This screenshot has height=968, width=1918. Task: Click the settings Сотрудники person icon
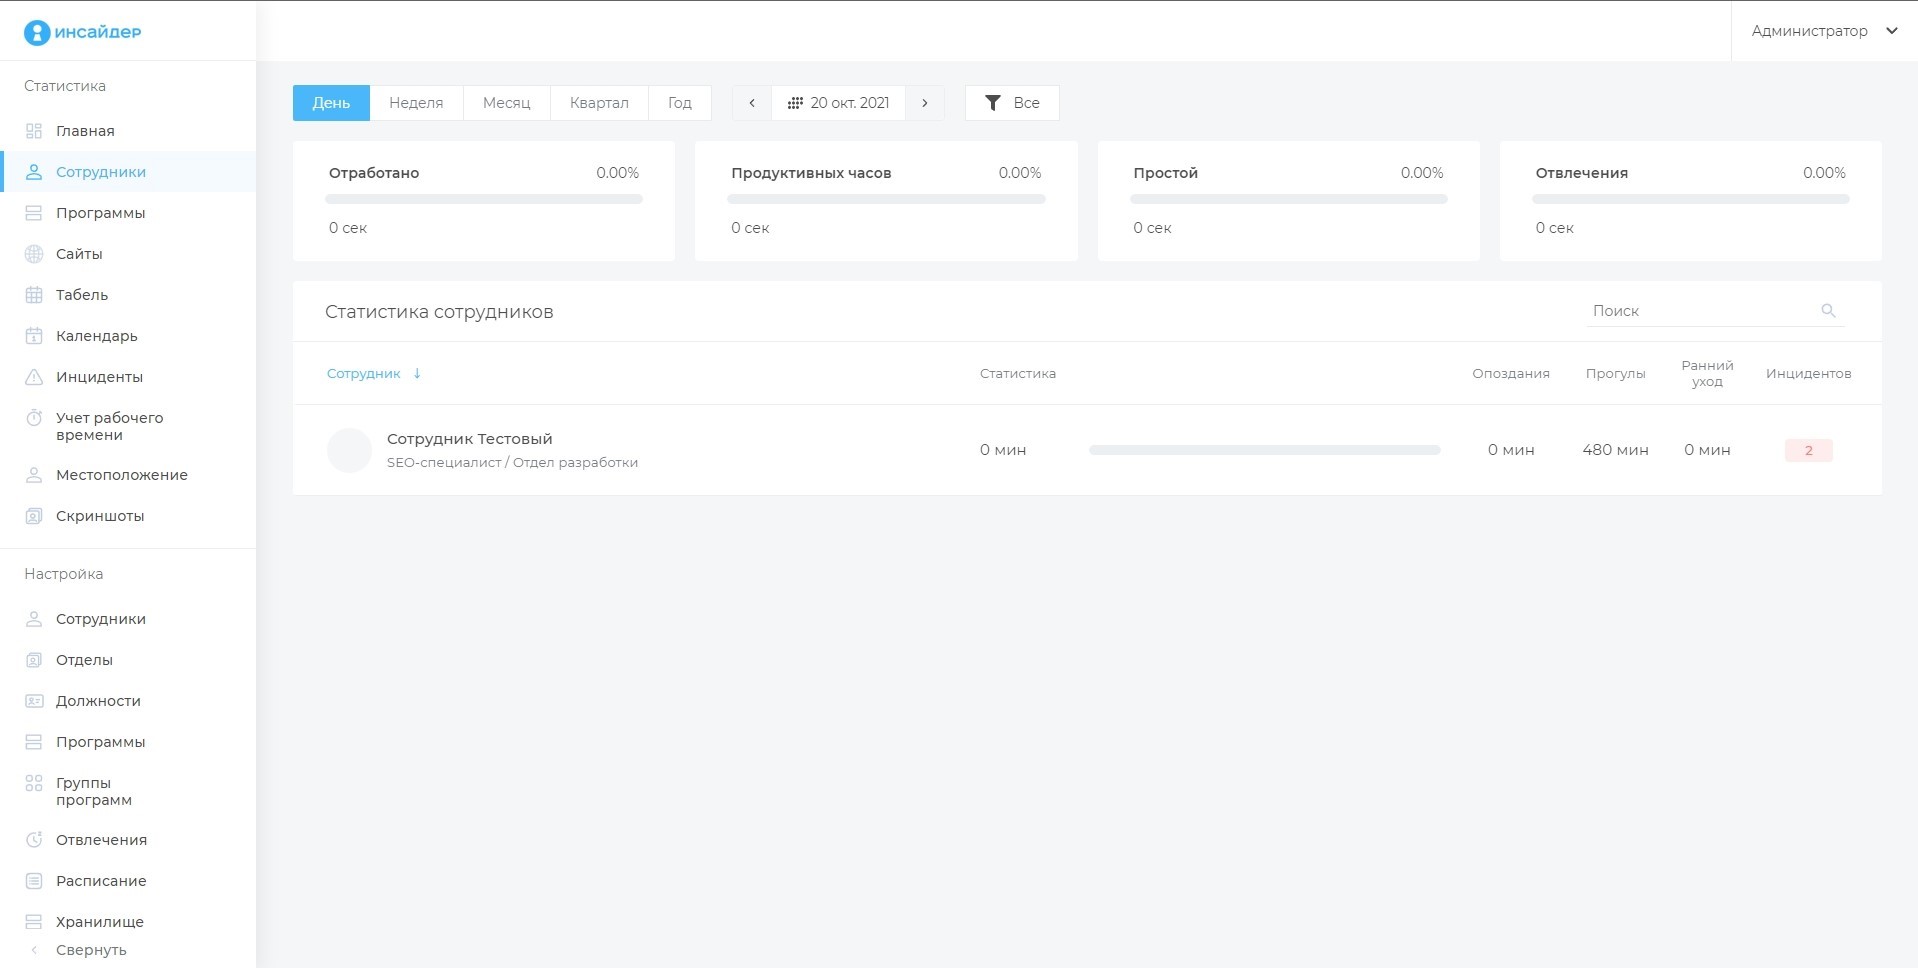34,619
